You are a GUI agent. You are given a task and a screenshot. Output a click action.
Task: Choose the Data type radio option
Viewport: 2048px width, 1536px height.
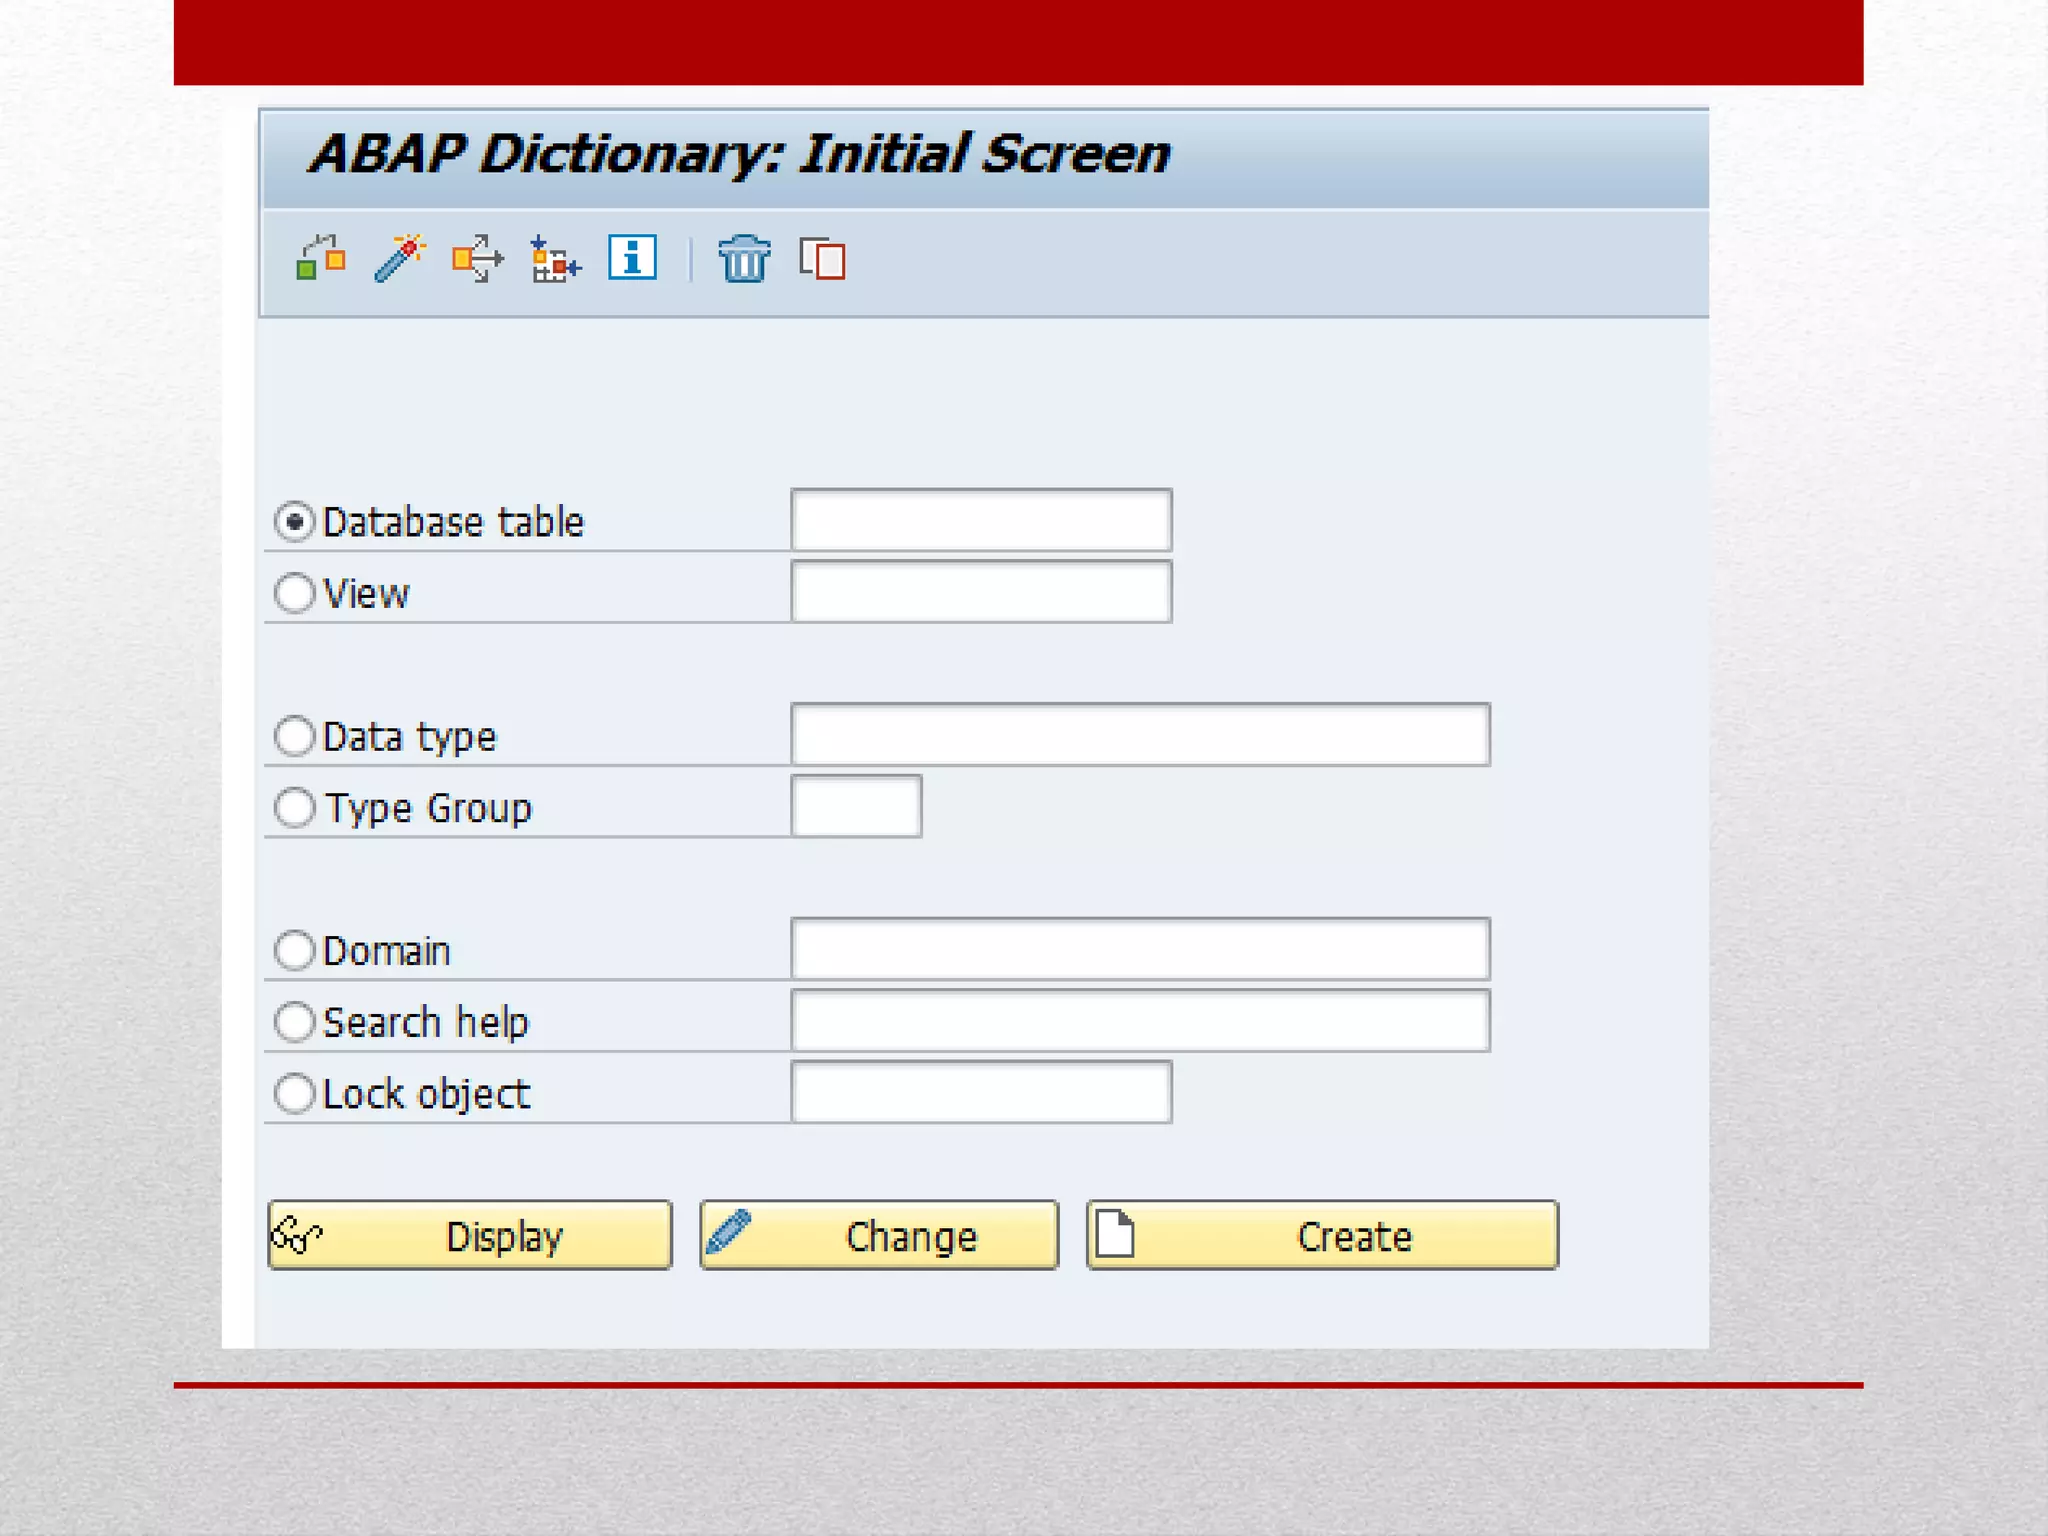pos(295,736)
